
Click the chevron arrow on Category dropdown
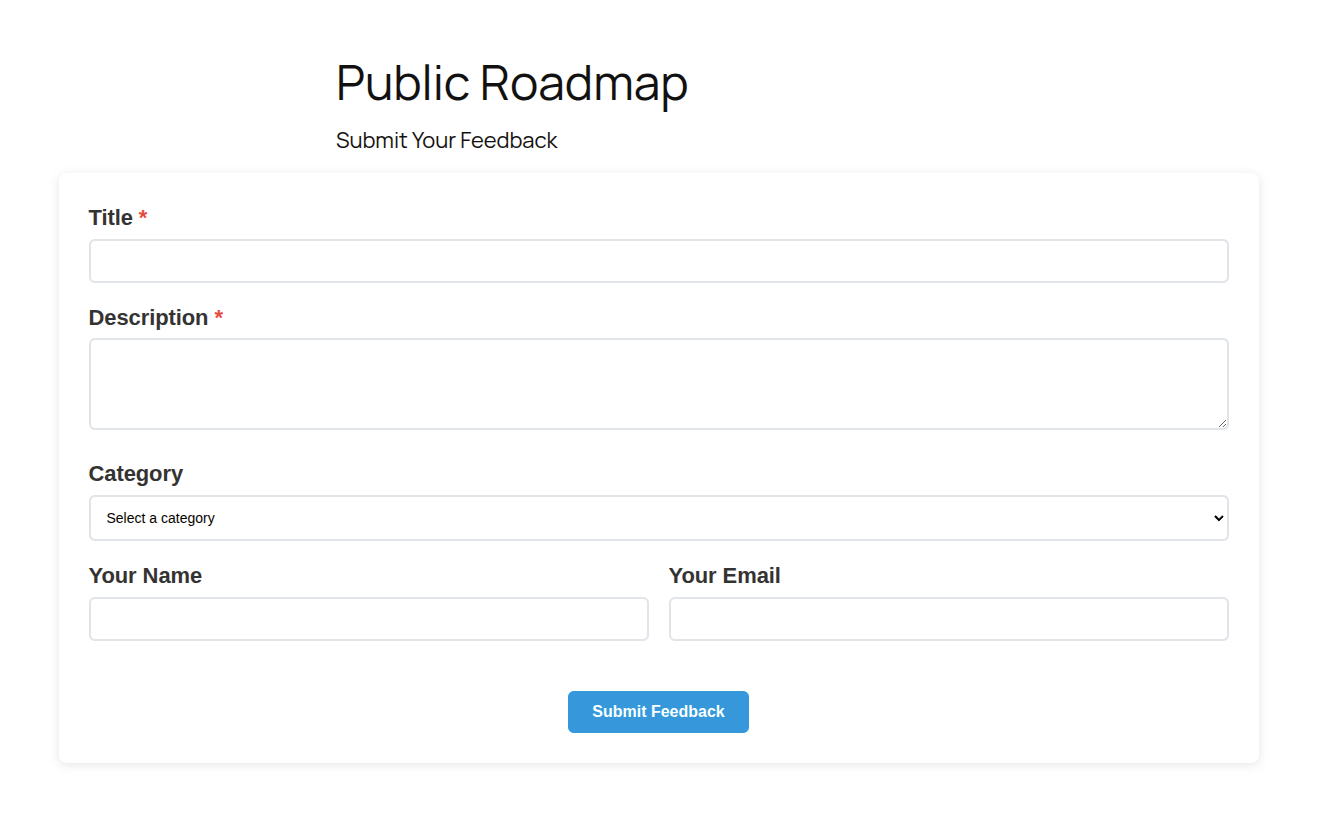1218,518
